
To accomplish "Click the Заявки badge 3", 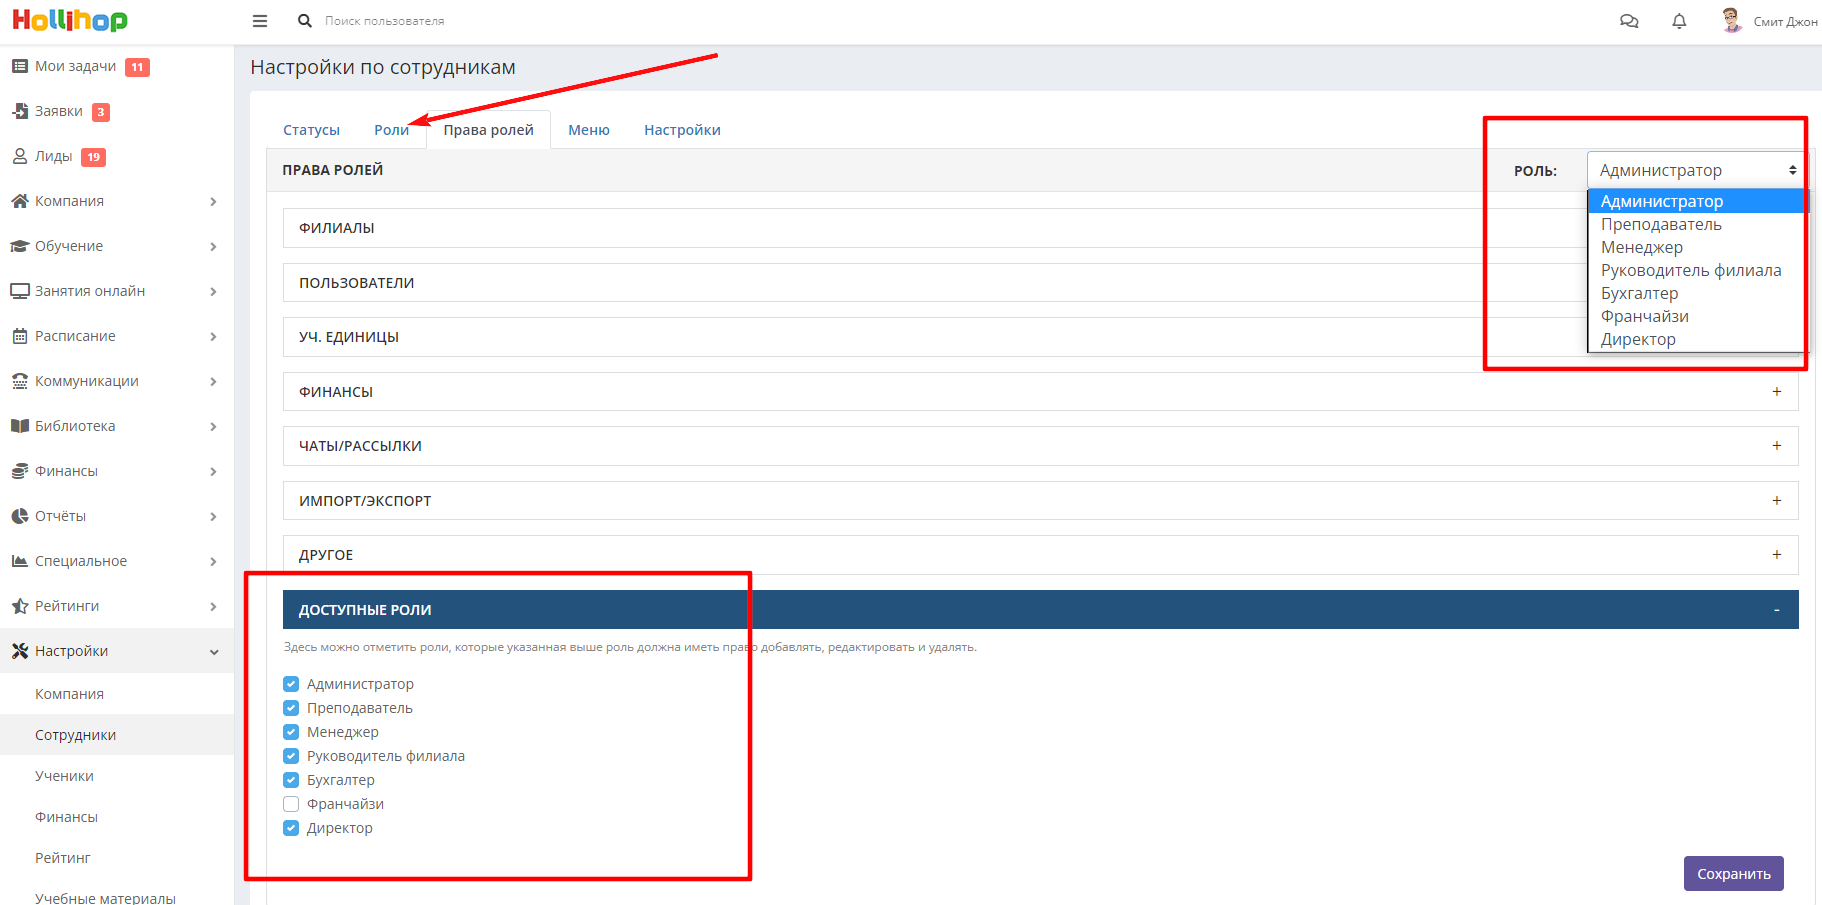I will tap(101, 112).
